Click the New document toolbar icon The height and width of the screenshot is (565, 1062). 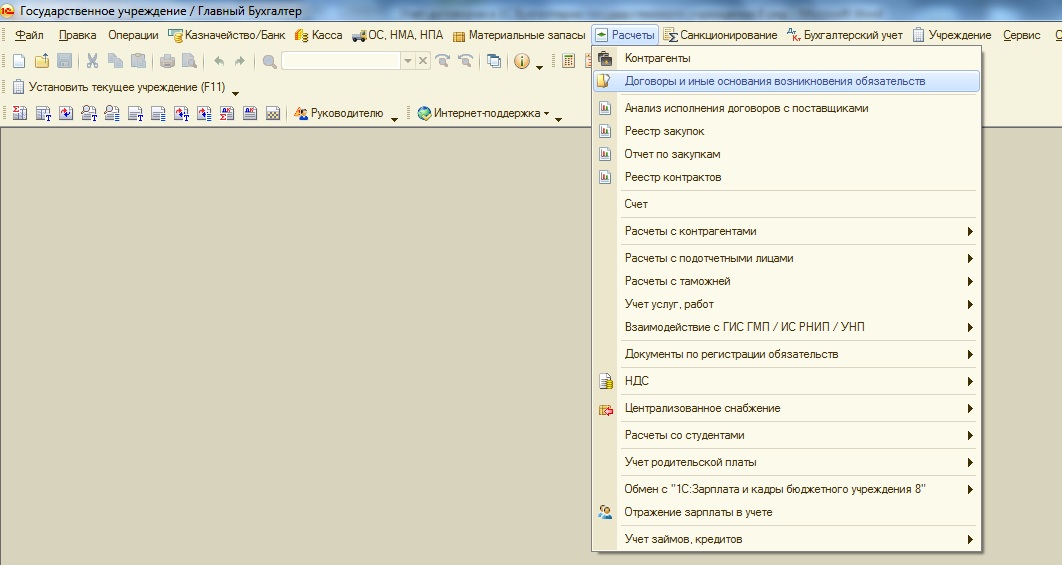point(19,61)
